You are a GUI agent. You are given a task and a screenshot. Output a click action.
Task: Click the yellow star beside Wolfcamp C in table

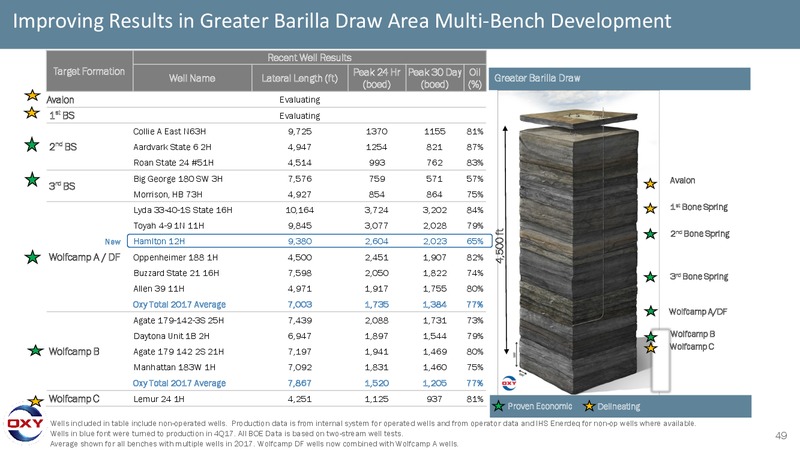point(35,401)
